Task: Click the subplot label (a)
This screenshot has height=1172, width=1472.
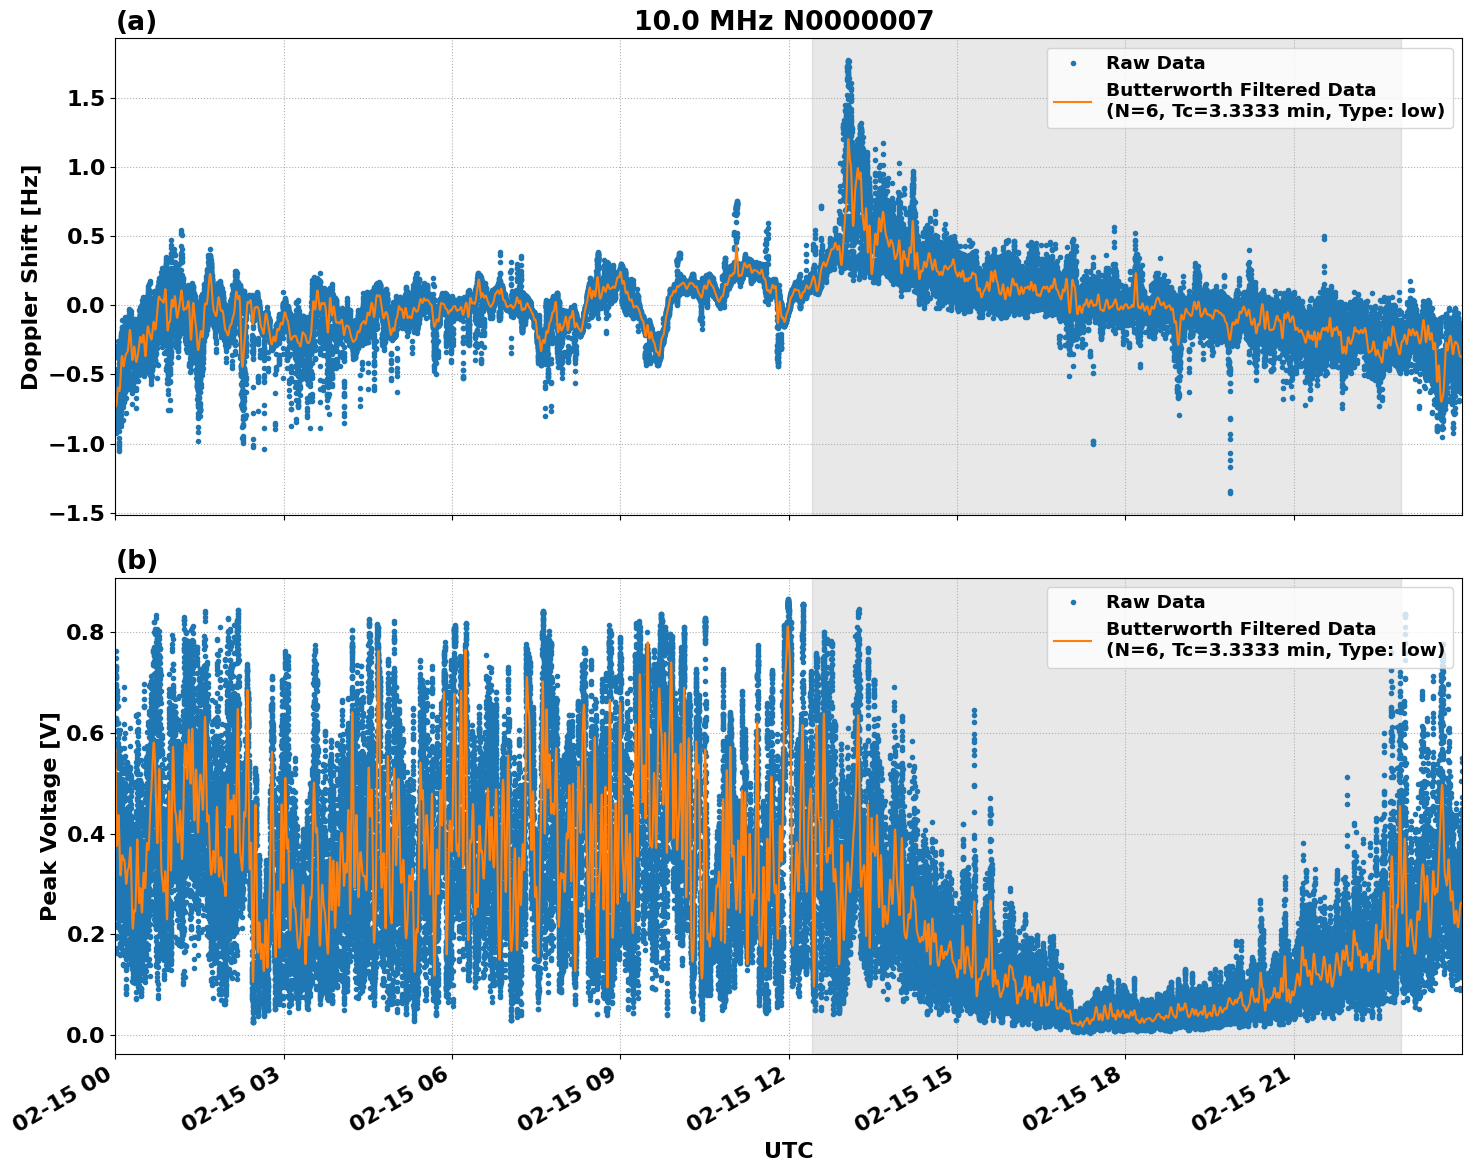Action: (136, 18)
